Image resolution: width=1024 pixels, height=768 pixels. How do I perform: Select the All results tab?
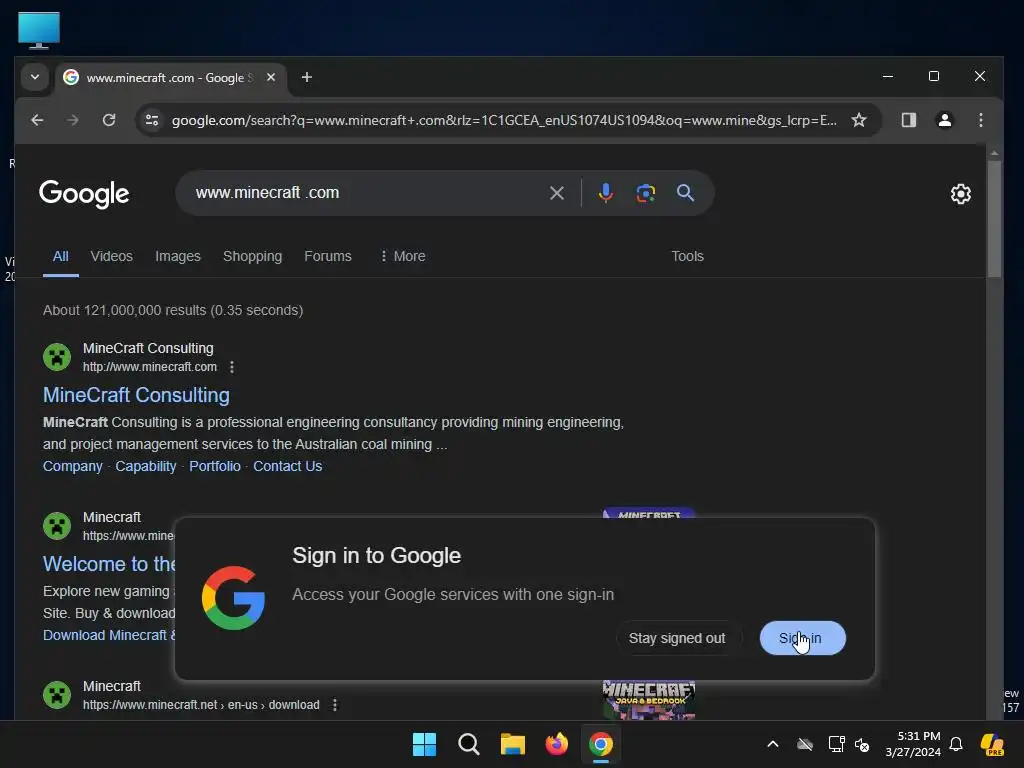61,256
